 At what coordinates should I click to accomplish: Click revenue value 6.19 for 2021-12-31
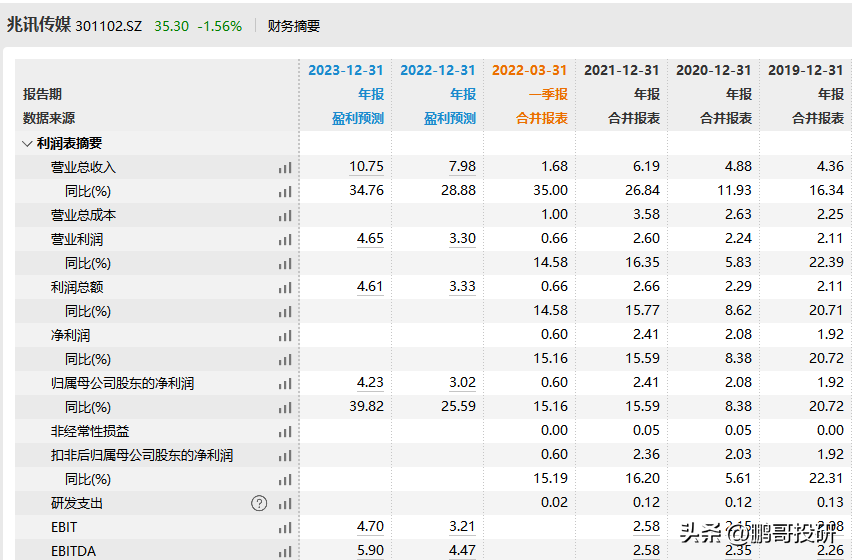pyautogui.click(x=646, y=166)
